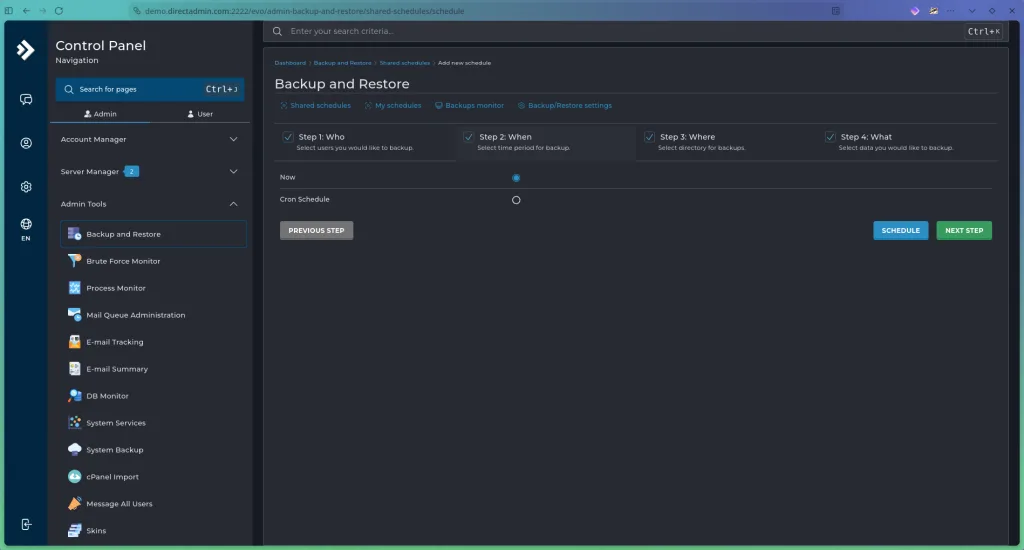Viewport: 1024px width, 550px height.
Task: Click the browser back arrow
Action: [x=26, y=10]
